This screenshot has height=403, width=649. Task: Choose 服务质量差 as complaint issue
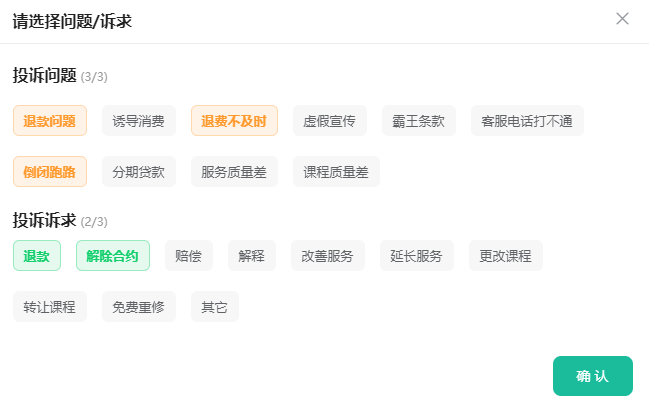coord(234,171)
